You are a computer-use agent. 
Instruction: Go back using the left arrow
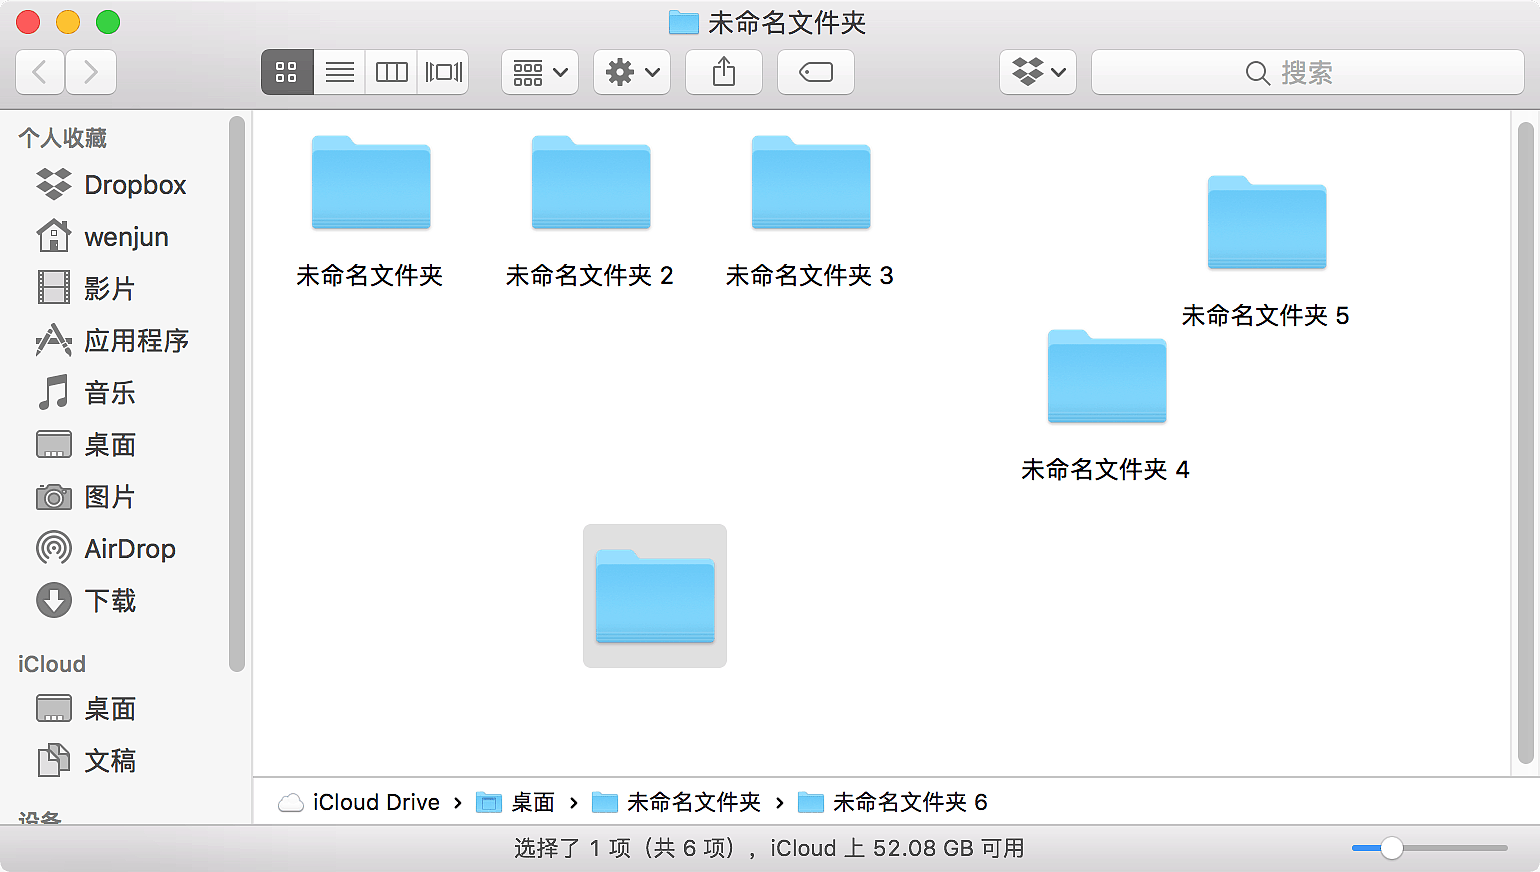[x=40, y=72]
